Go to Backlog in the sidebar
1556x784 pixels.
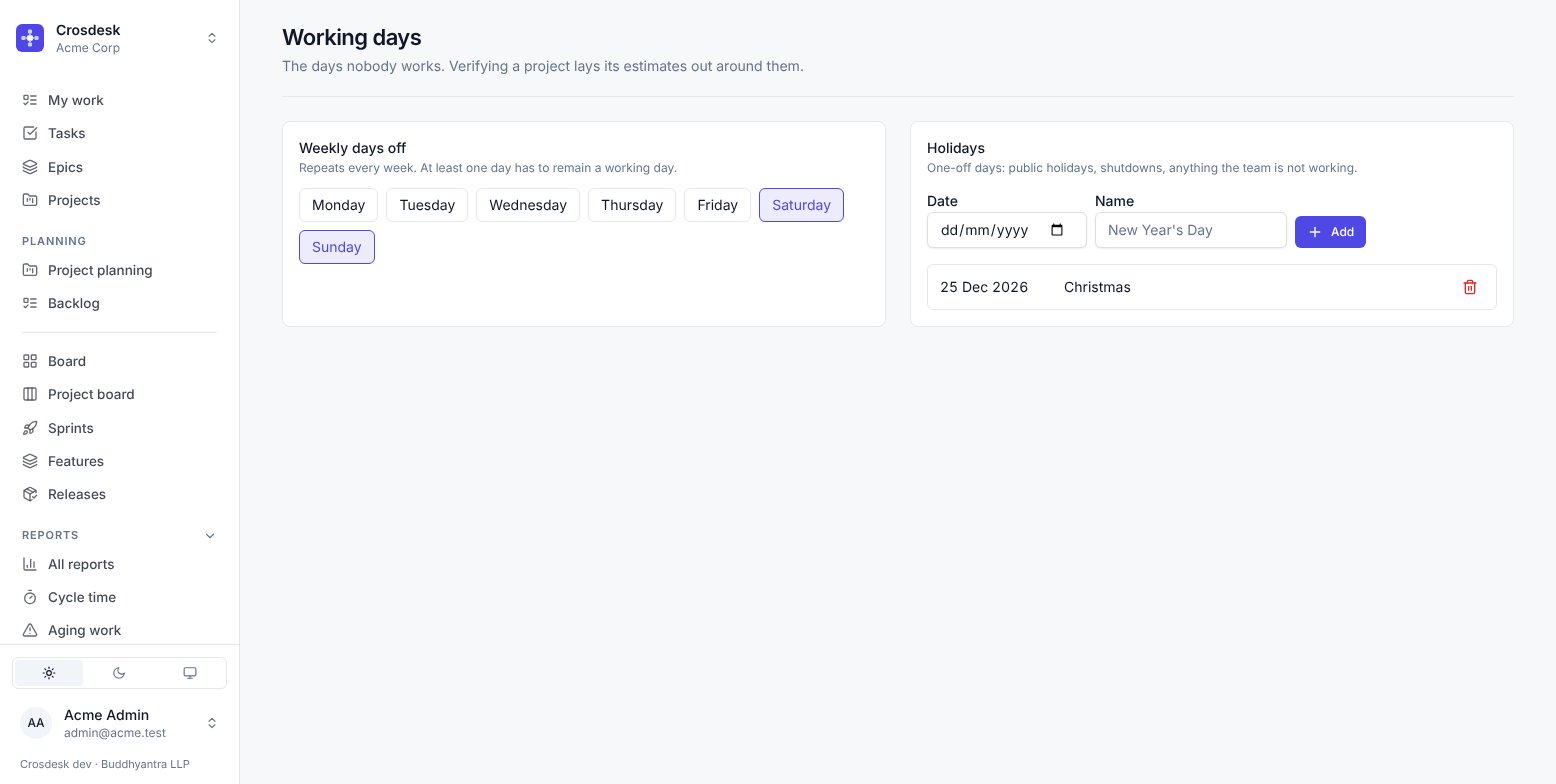click(x=74, y=303)
